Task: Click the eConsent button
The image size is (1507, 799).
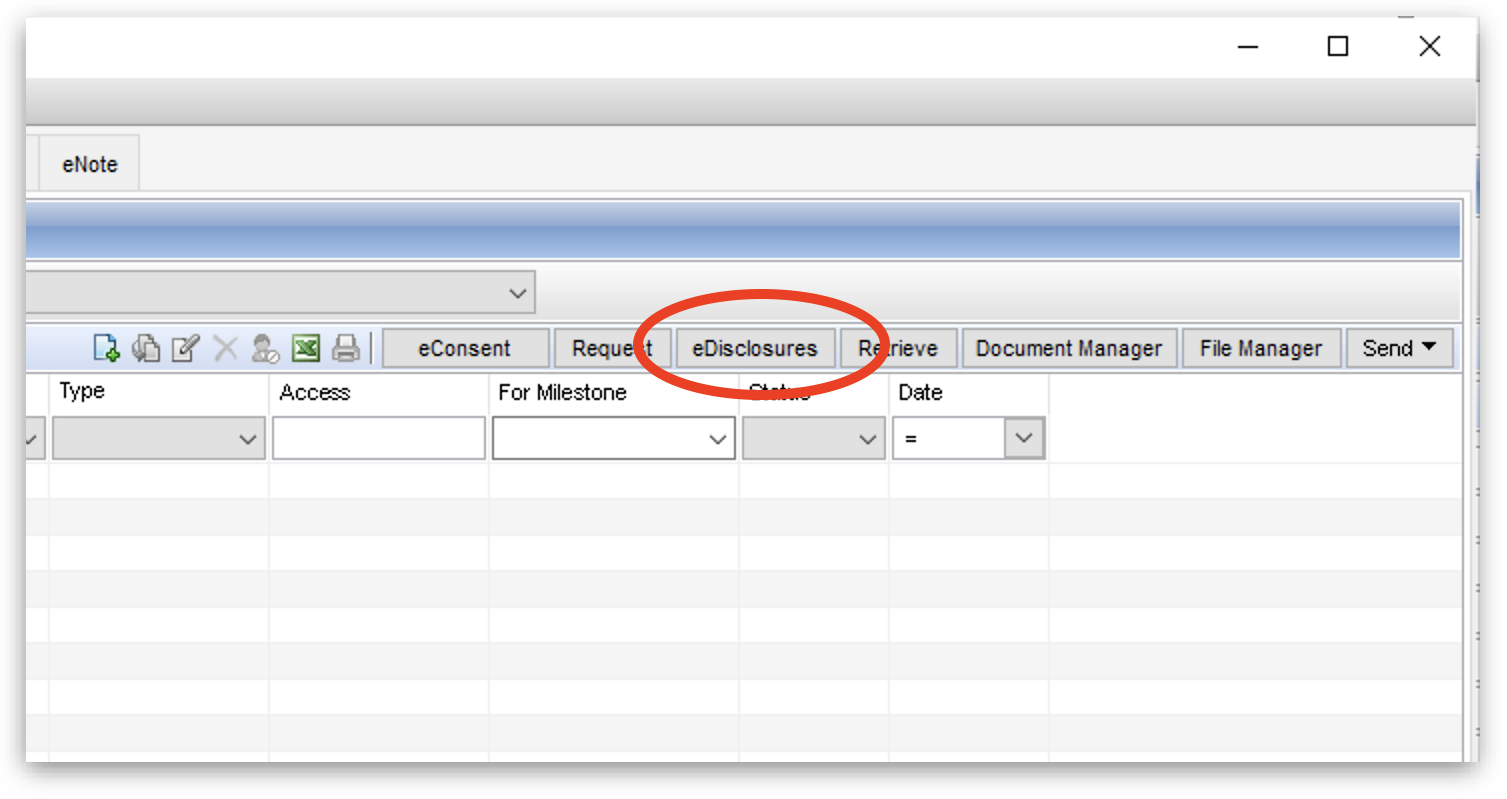Action: coord(464,348)
